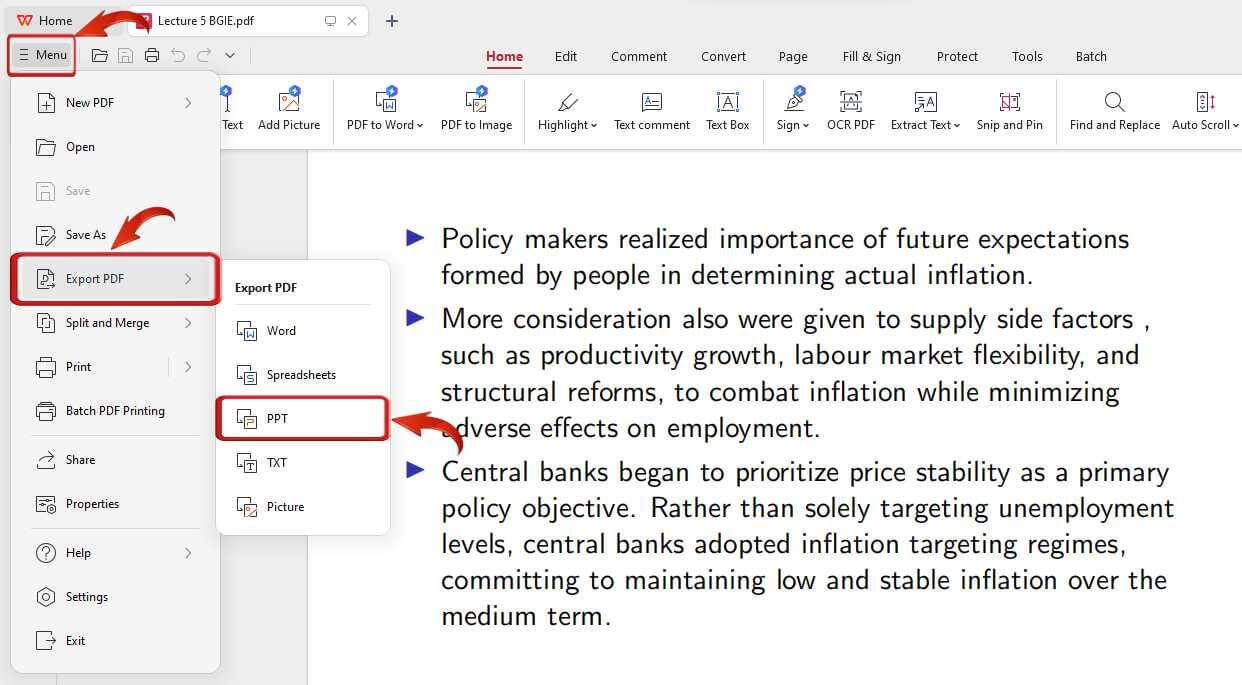Open the Batch ribbon tab
The image size is (1242, 685).
coord(1091,56)
